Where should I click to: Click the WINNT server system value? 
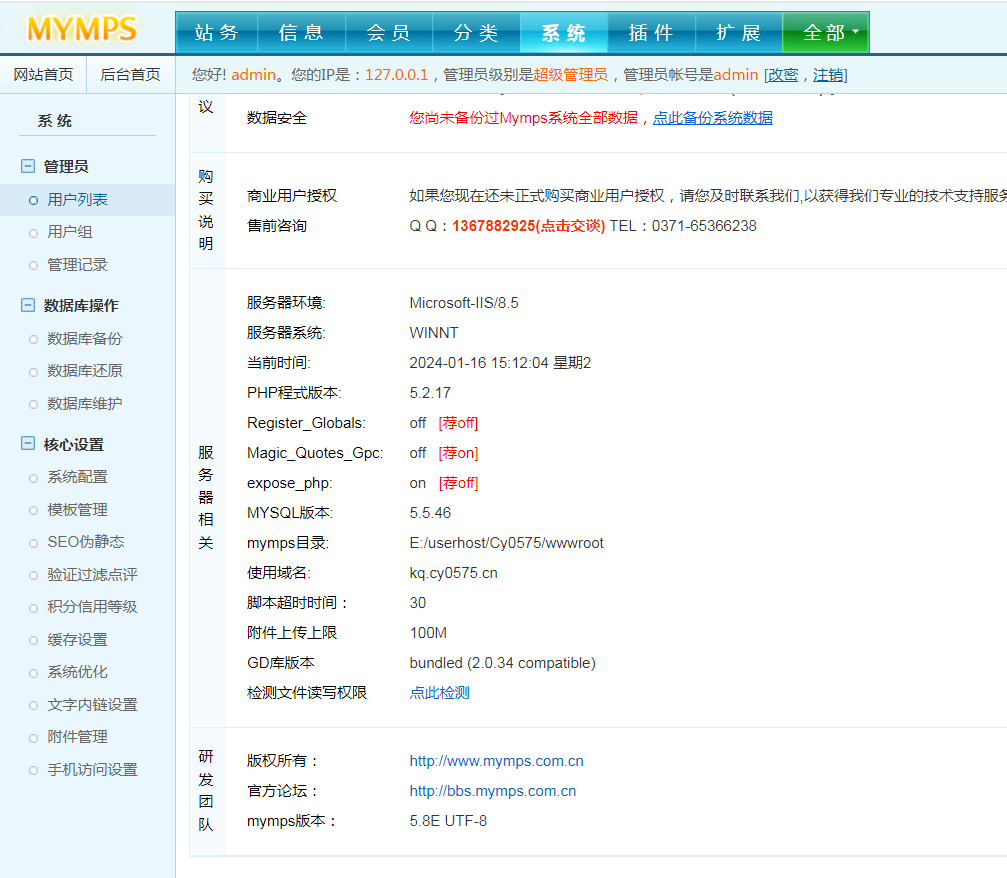click(x=434, y=333)
